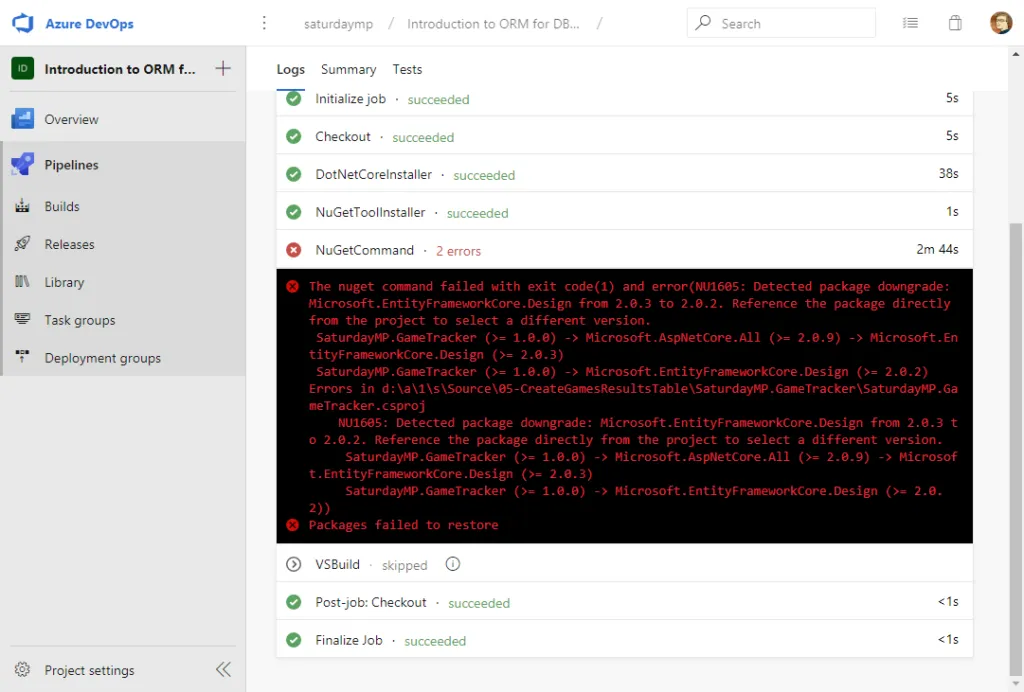Click NuGetCommand red error icon
1024x692 pixels.
point(294,250)
